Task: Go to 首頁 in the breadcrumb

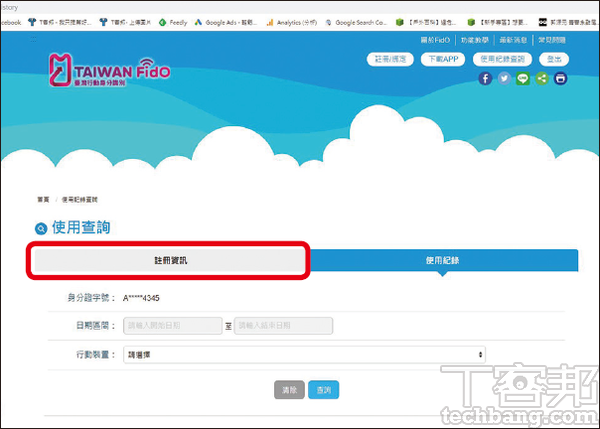Action: point(43,200)
